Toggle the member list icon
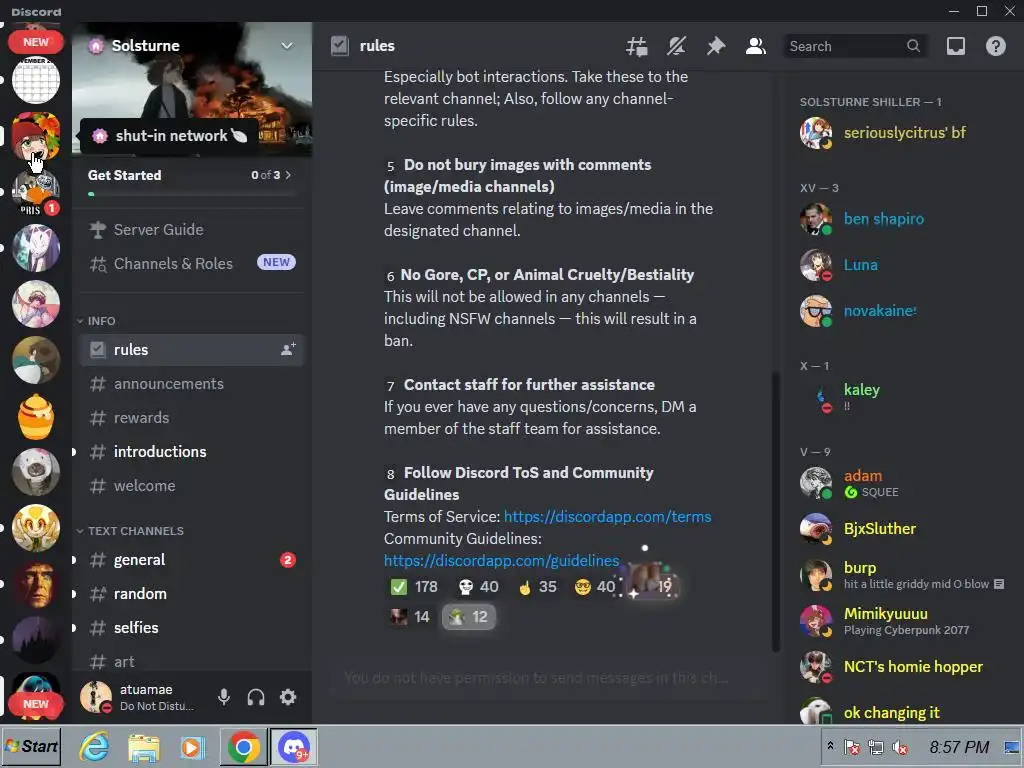The height and width of the screenshot is (768, 1024). (x=756, y=46)
